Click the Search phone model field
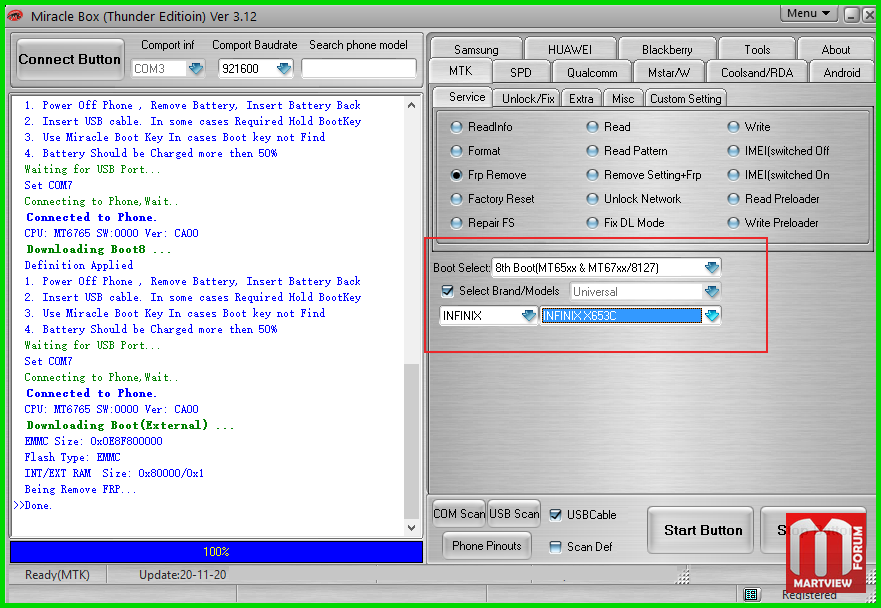Screen dimensions: 881x608 click(x=359, y=69)
